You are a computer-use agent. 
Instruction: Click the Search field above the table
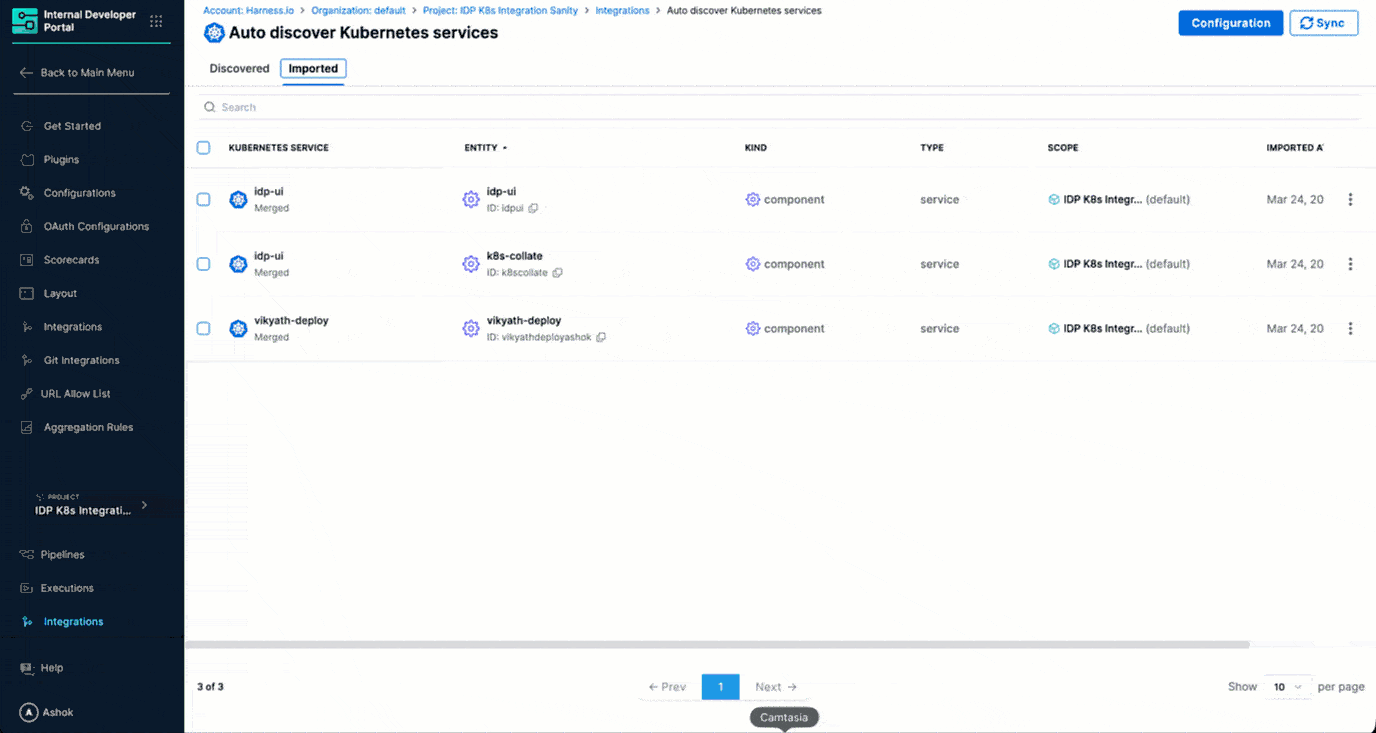780,107
